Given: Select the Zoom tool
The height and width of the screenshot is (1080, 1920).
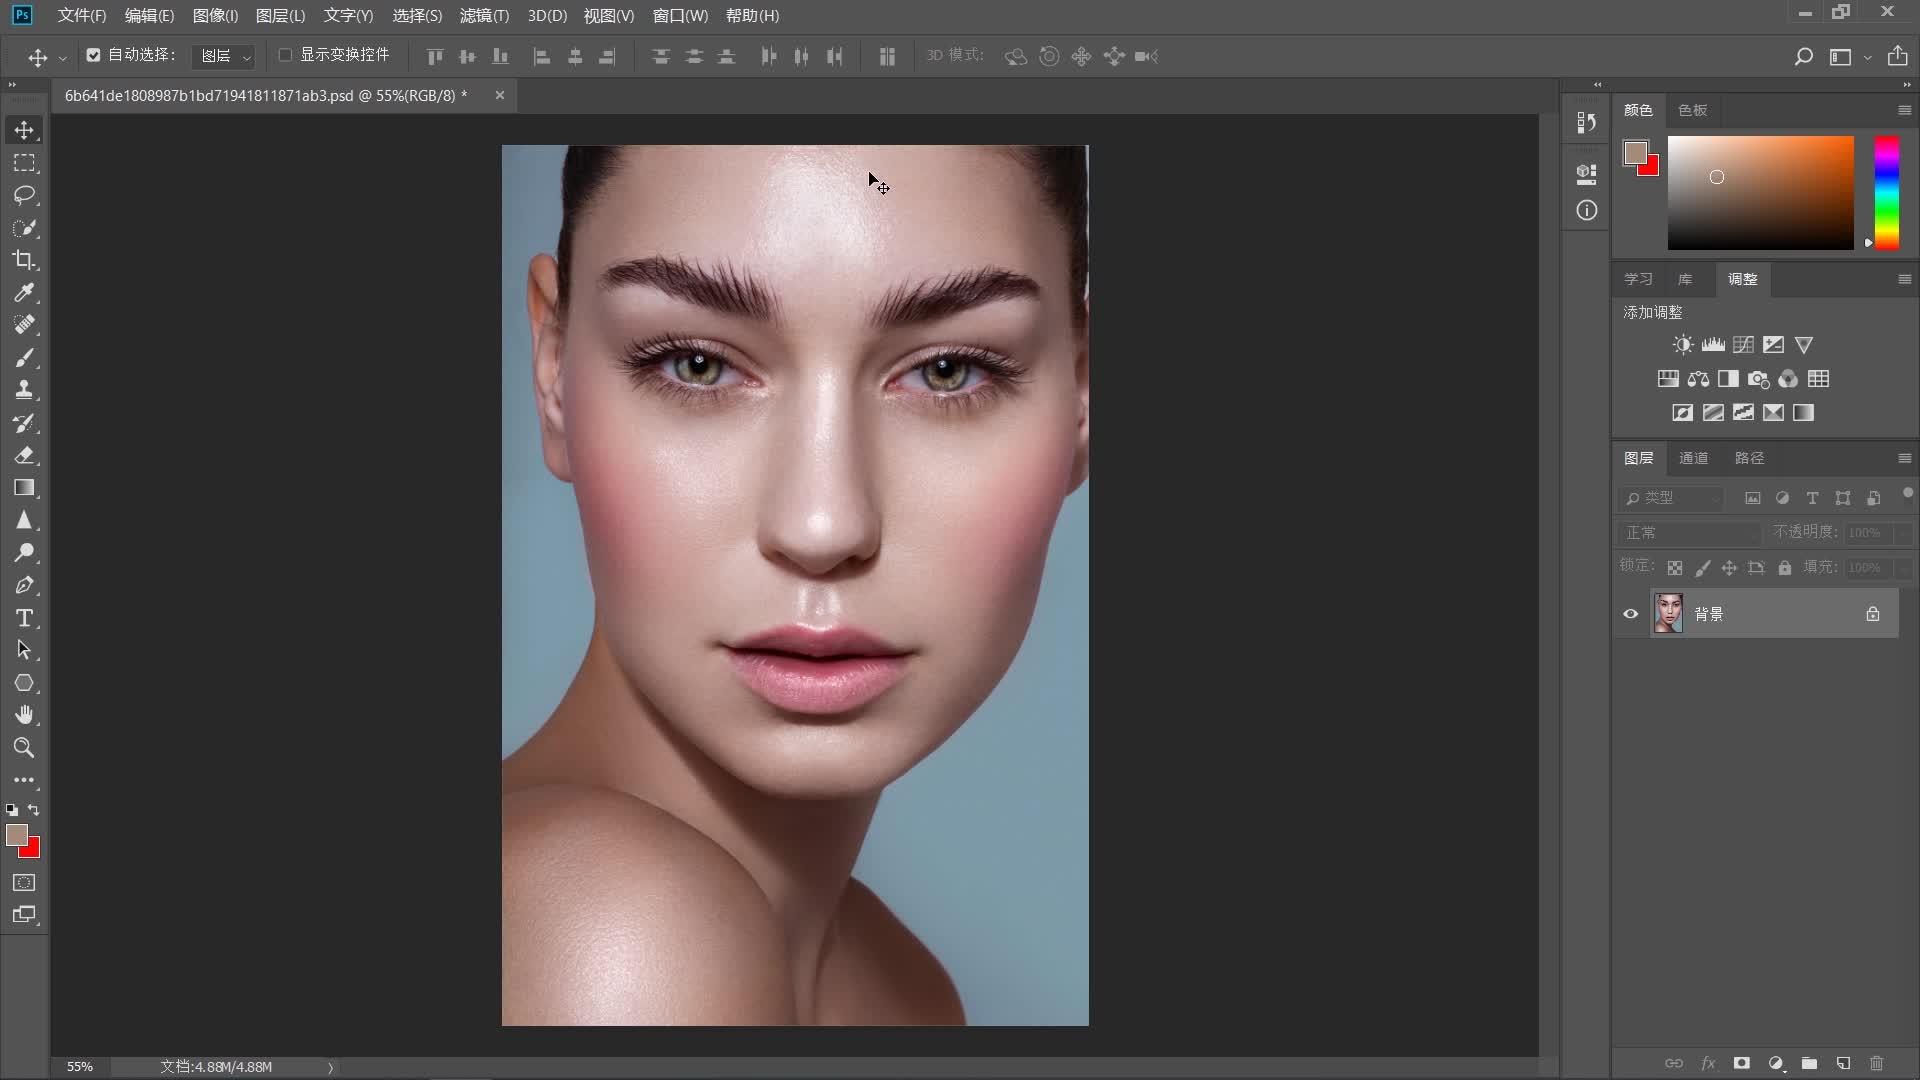Looking at the screenshot, I should (x=24, y=748).
